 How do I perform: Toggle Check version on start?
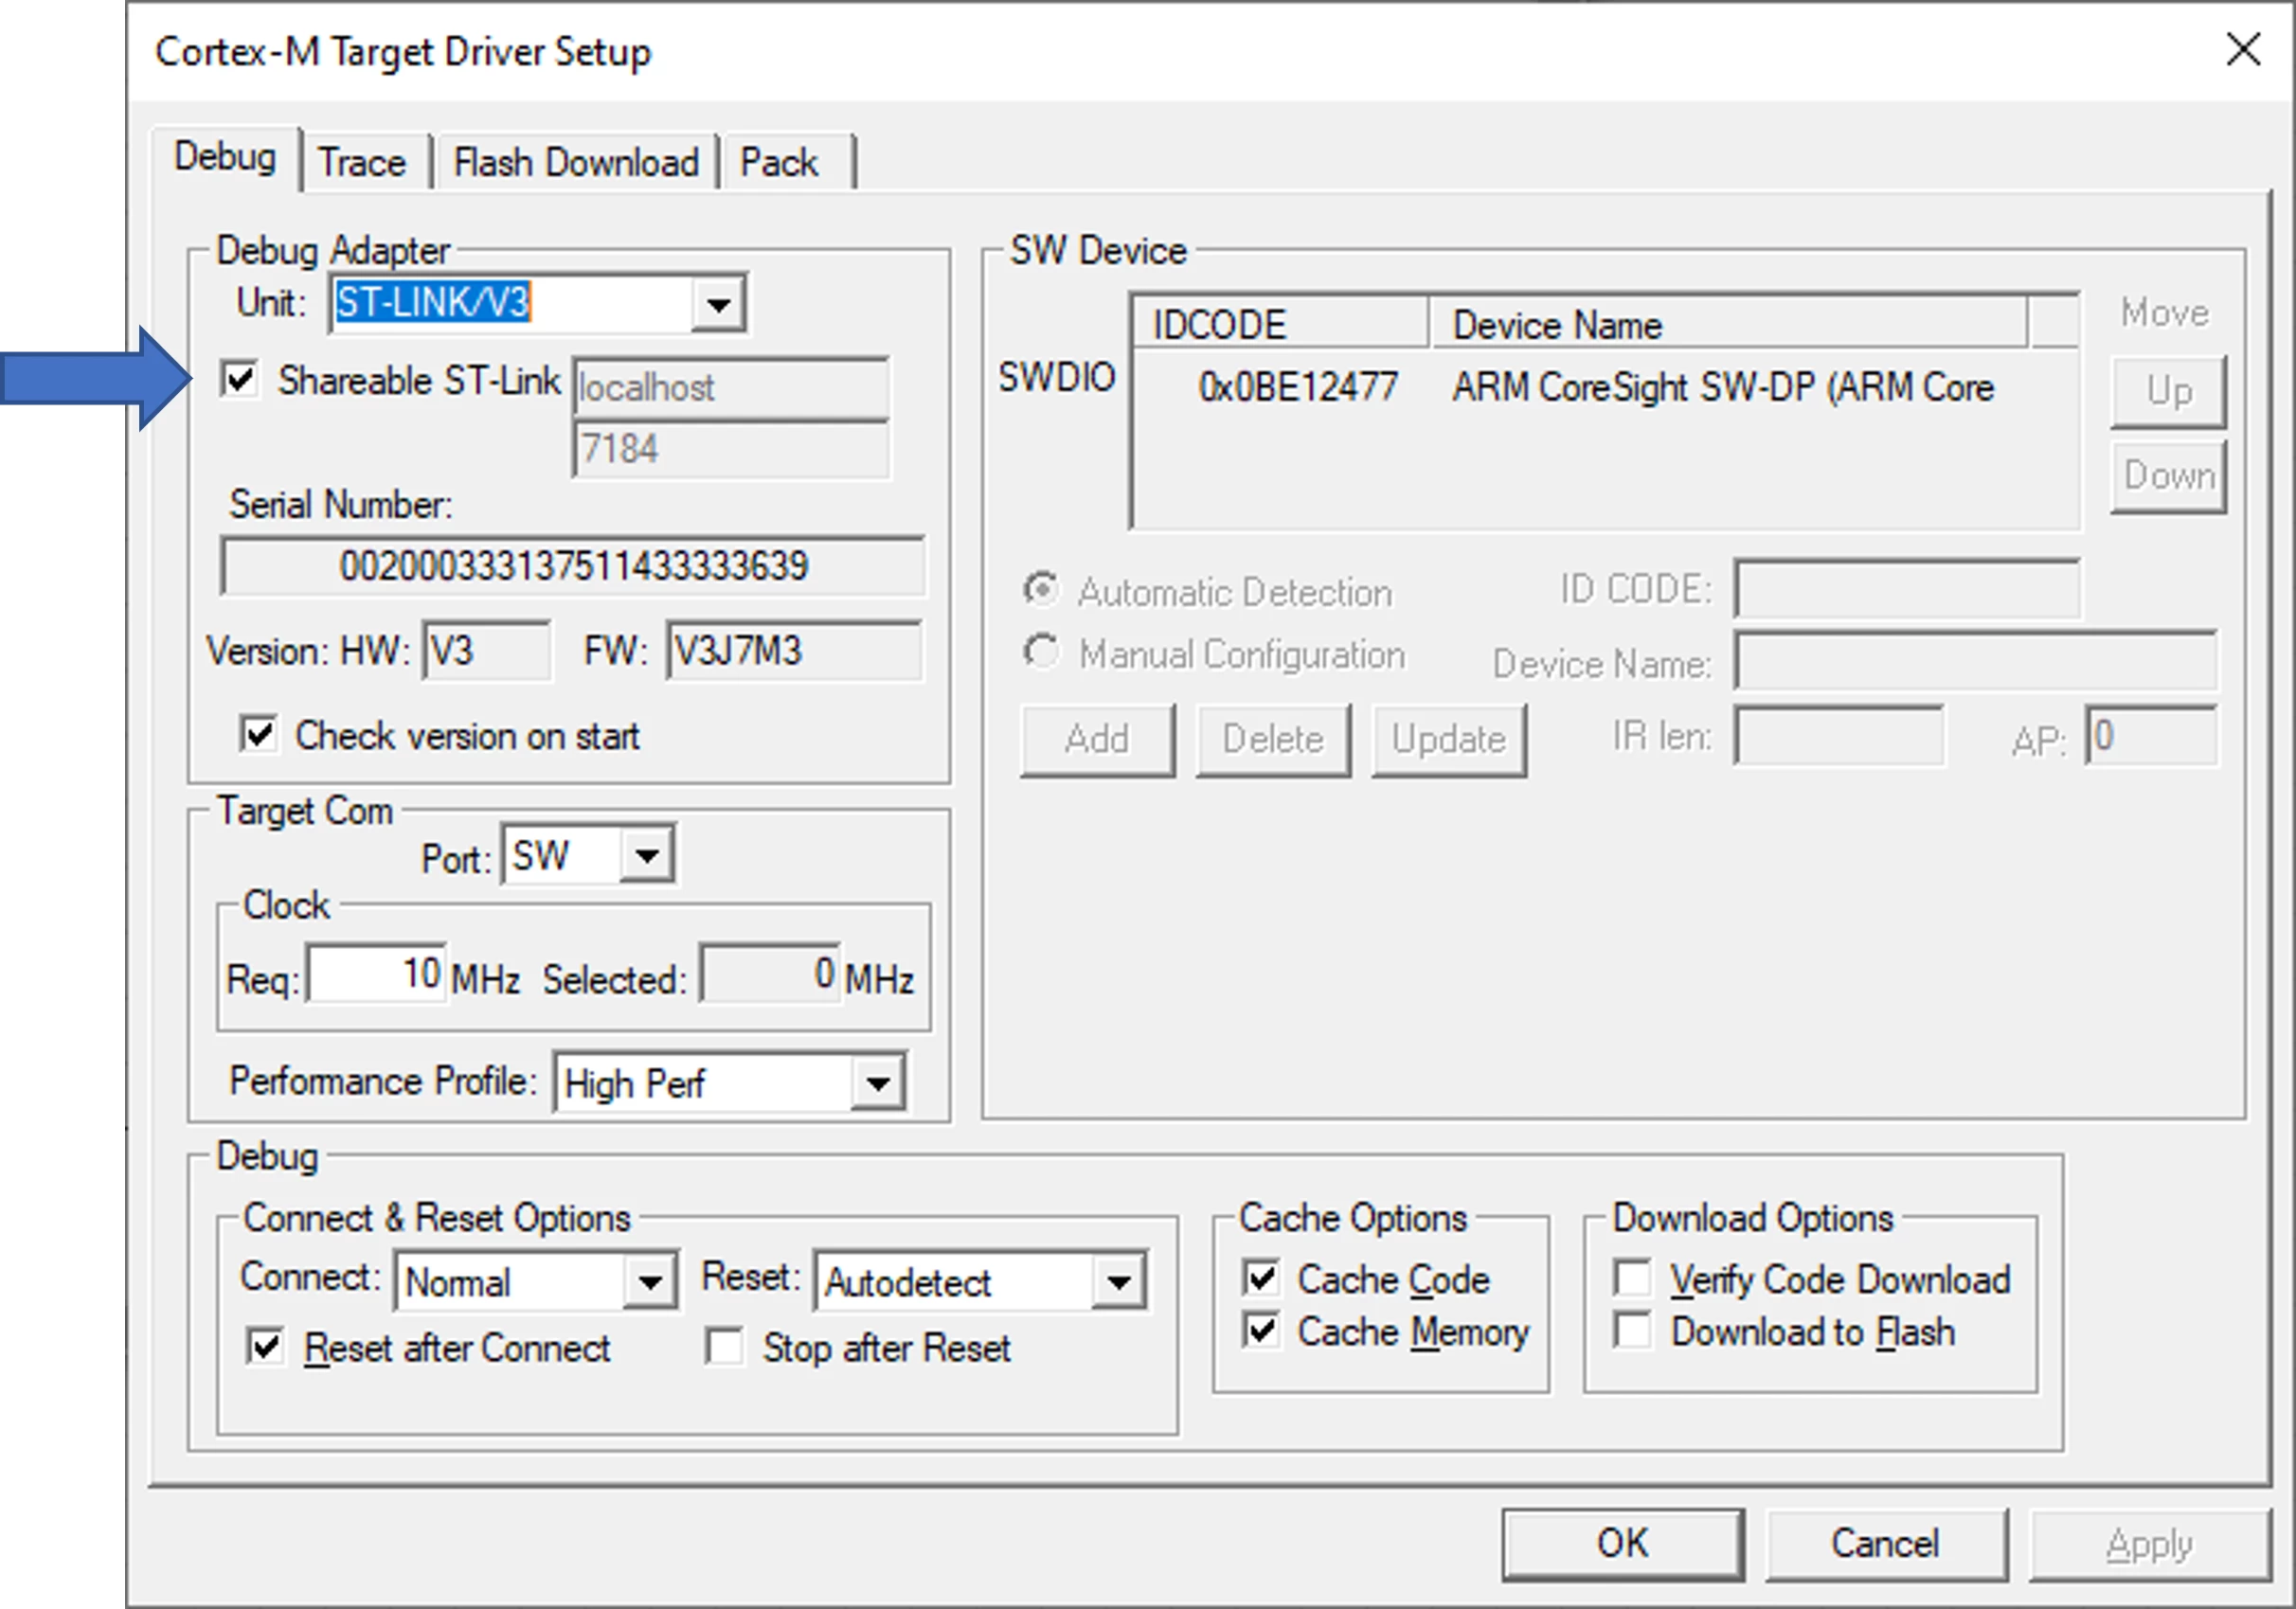coord(258,735)
